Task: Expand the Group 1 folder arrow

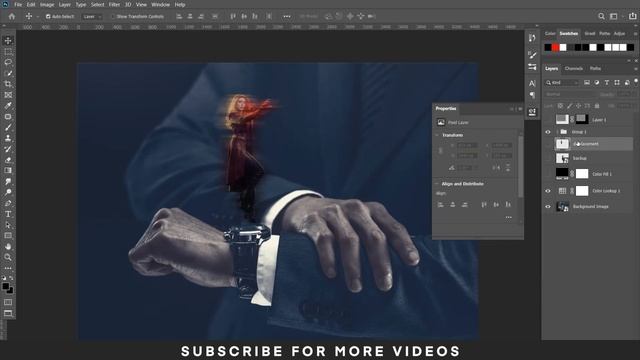Action: [557, 132]
